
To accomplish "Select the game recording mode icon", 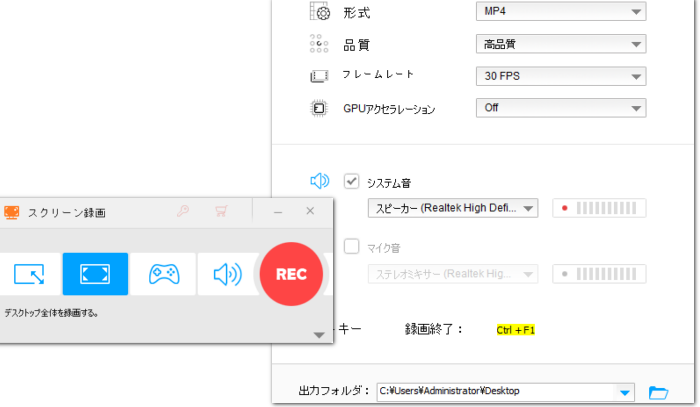I will point(163,273).
